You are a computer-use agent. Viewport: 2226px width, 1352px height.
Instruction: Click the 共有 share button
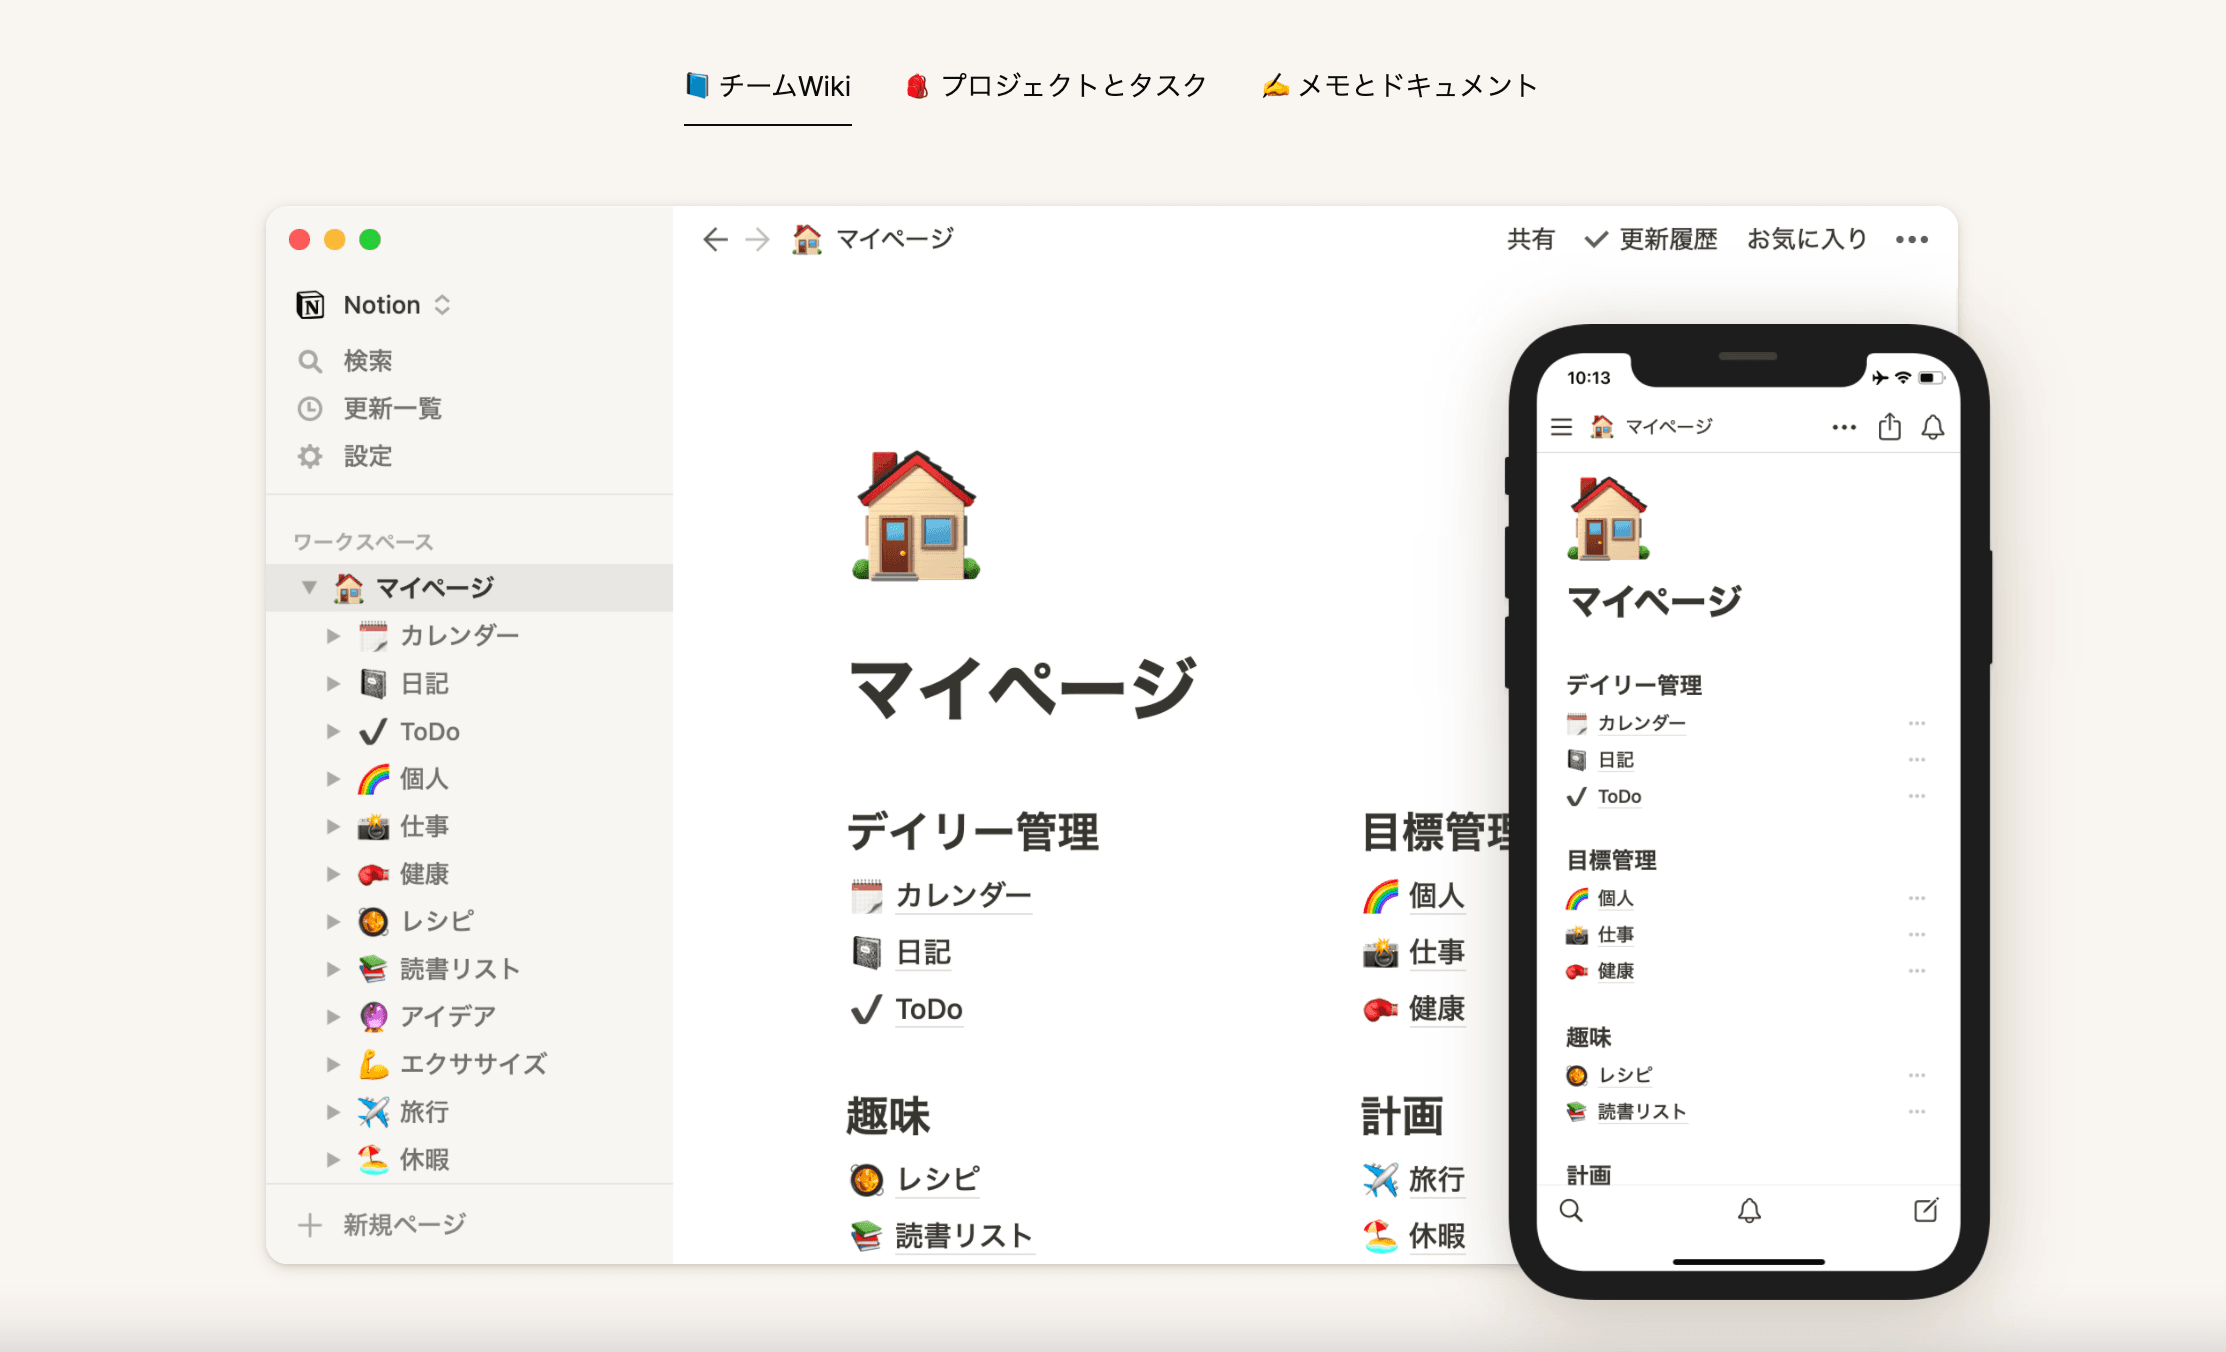[x=1530, y=239]
